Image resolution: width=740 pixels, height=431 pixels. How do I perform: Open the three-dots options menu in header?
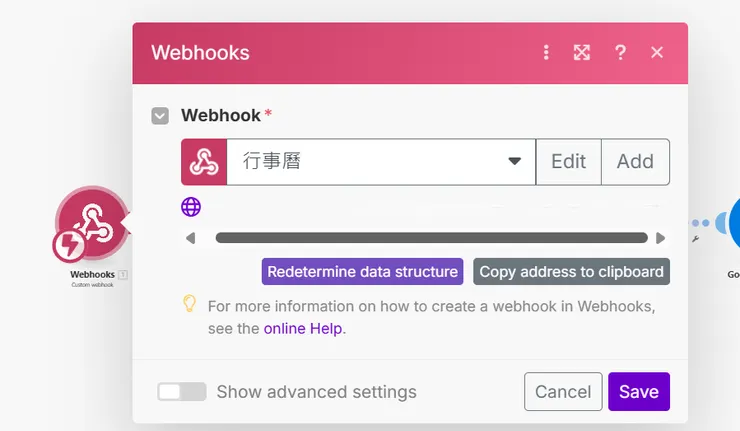point(546,52)
